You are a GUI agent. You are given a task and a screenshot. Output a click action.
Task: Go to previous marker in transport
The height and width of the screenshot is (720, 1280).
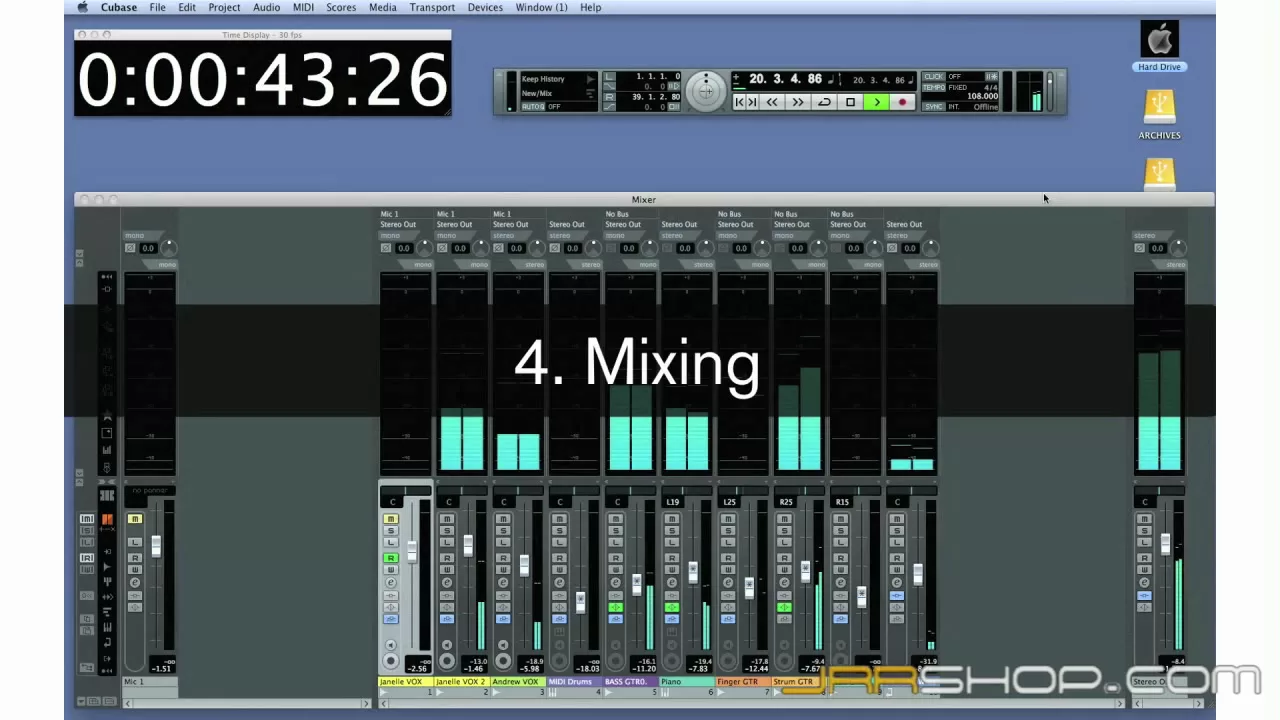[739, 101]
